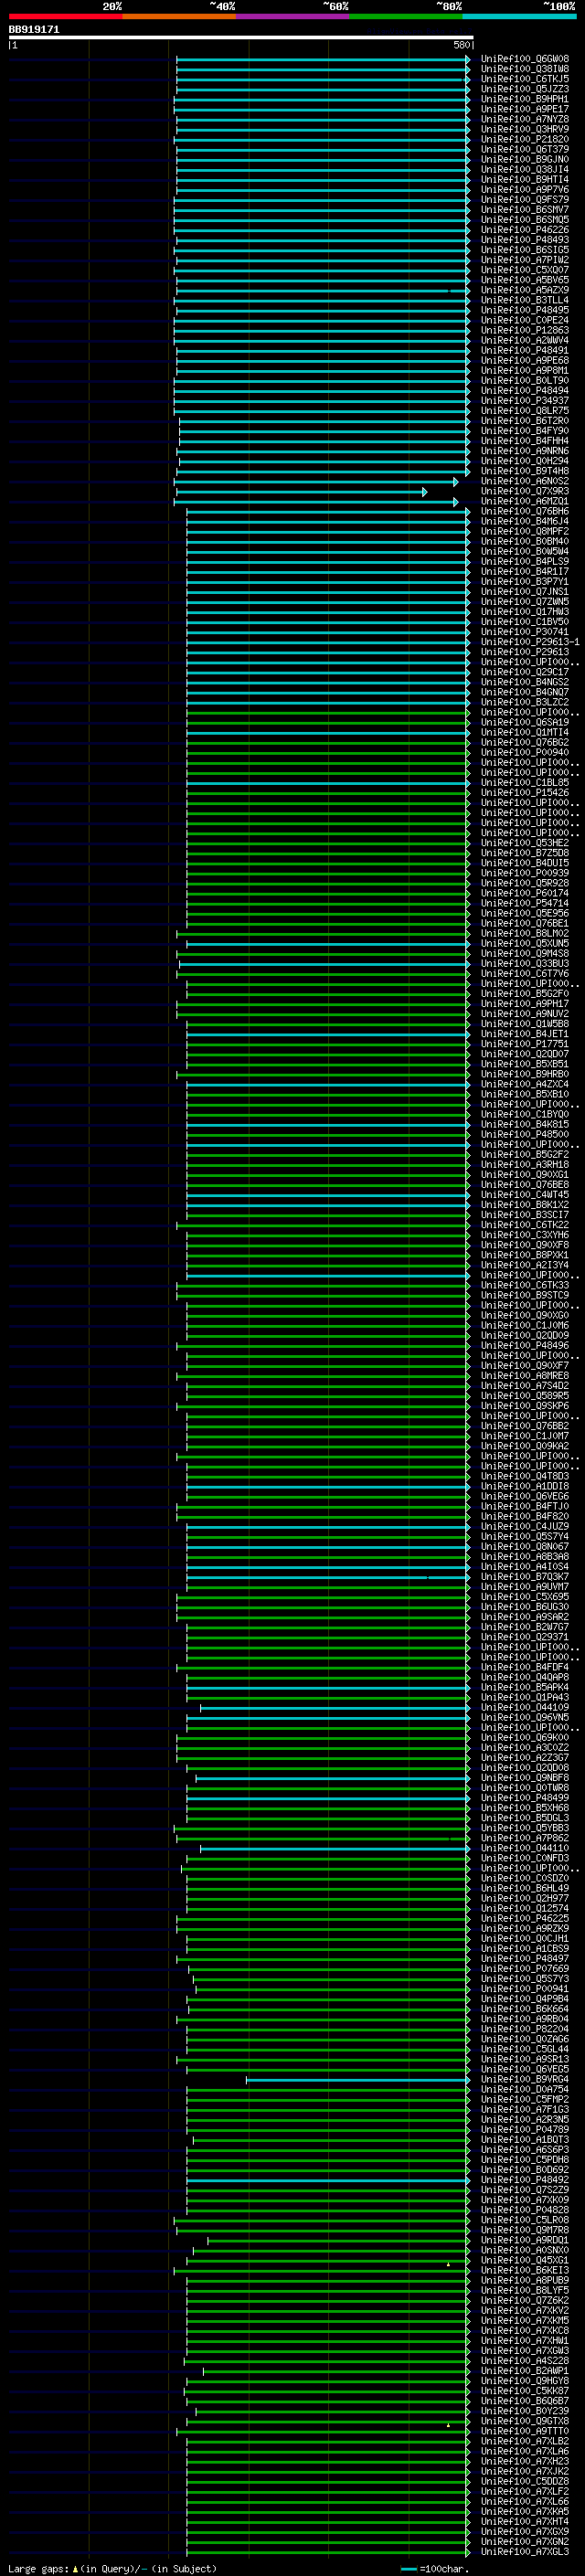Click the cyan ~100% identity legend bar
This screenshot has height=2576, width=585.
coord(519,16)
